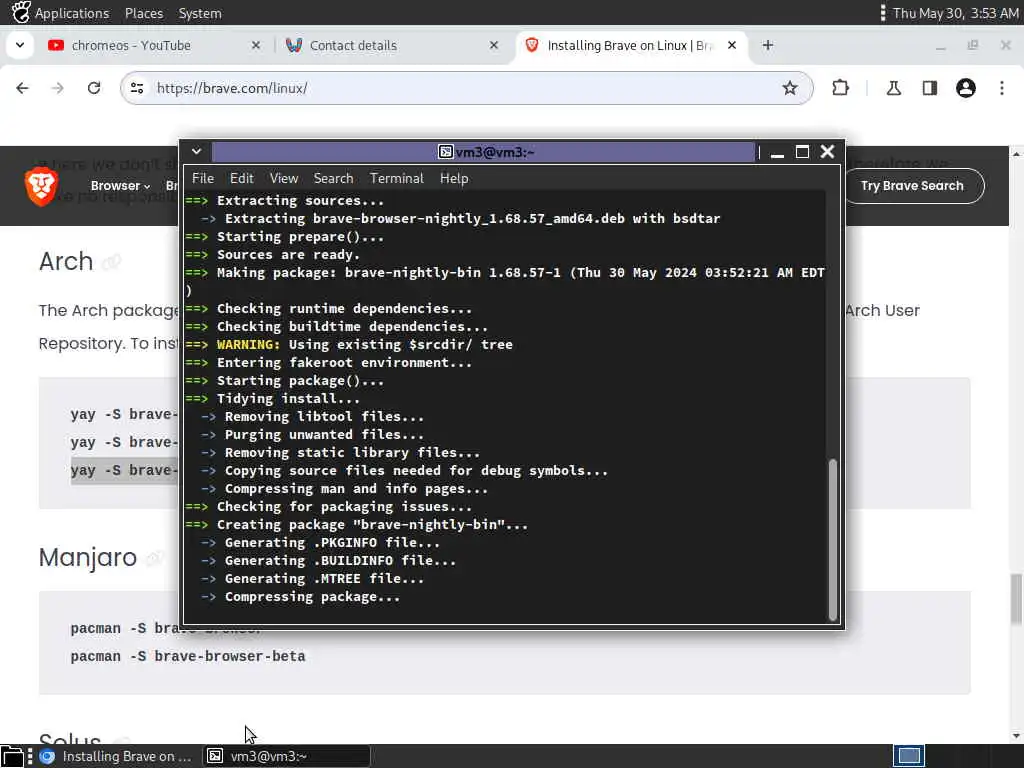Viewport: 1024px width, 768px height.
Task: Switch to vm3@vm3:~ taskbar window
Action: 287,756
